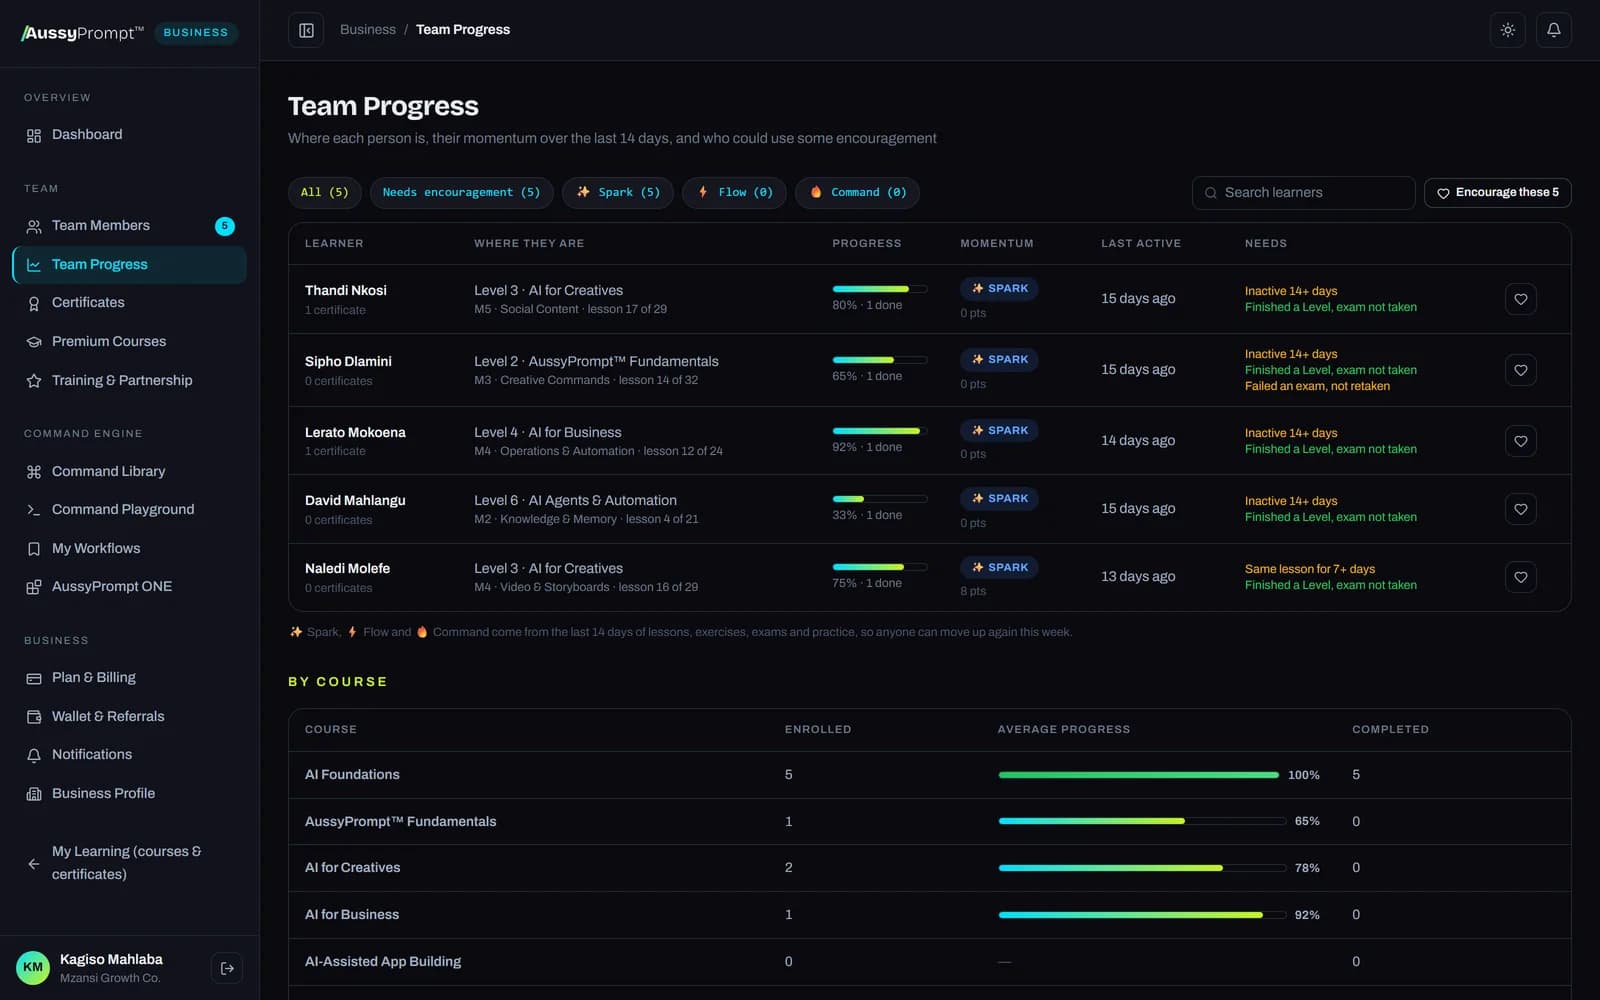The width and height of the screenshot is (1600, 1000).
Task: Launch Command Playground
Action: 129,510
